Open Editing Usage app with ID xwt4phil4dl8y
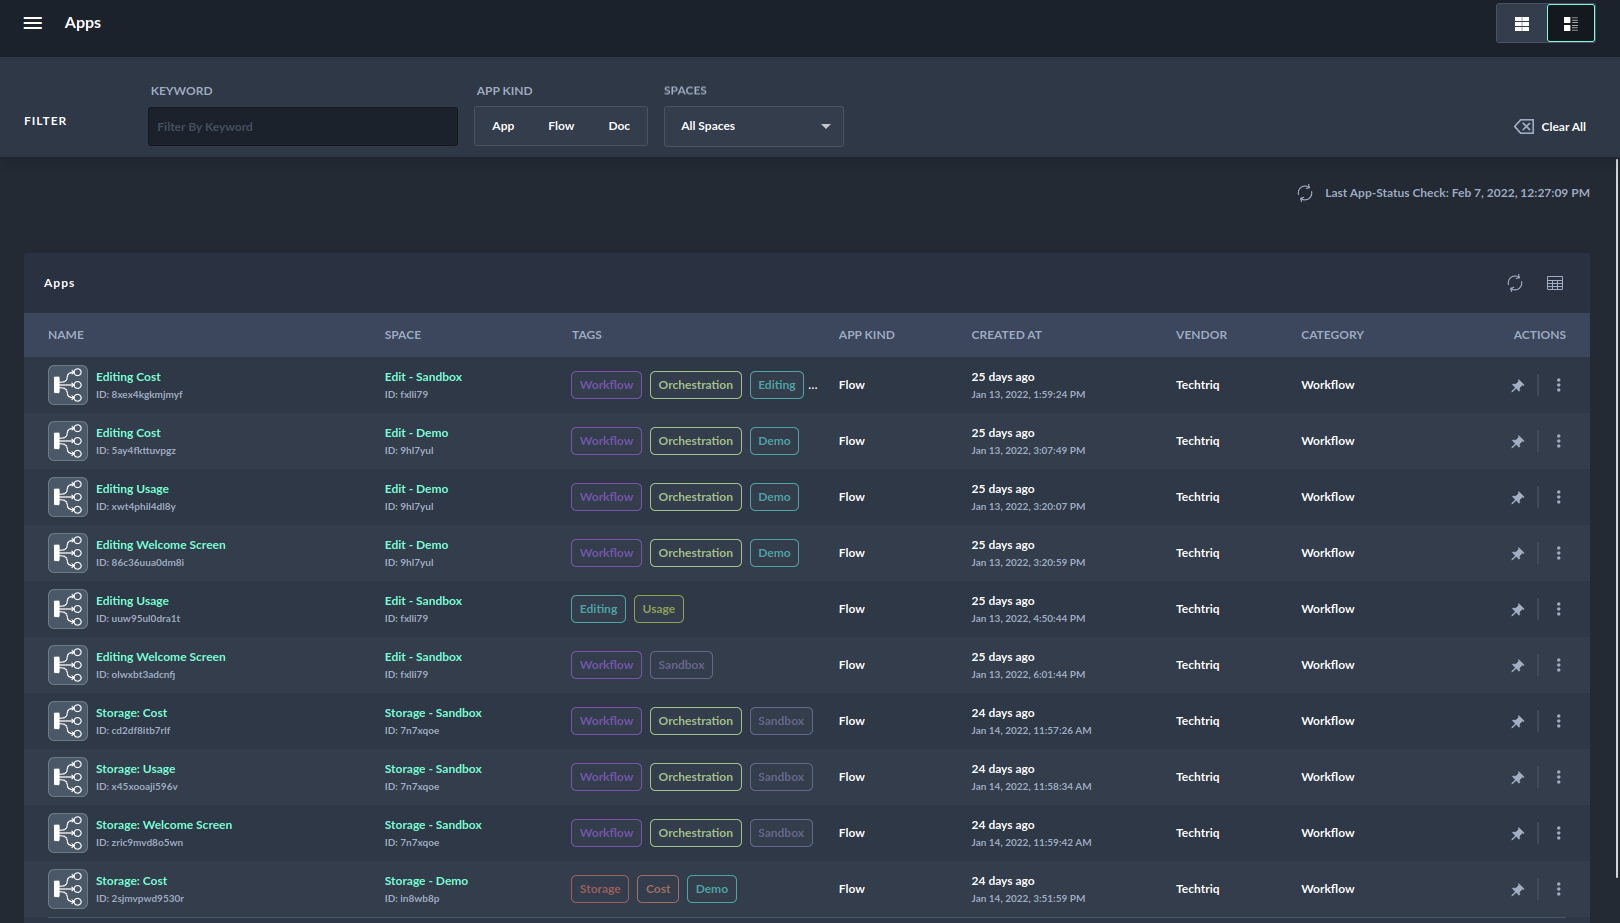The image size is (1620, 923). point(132,489)
